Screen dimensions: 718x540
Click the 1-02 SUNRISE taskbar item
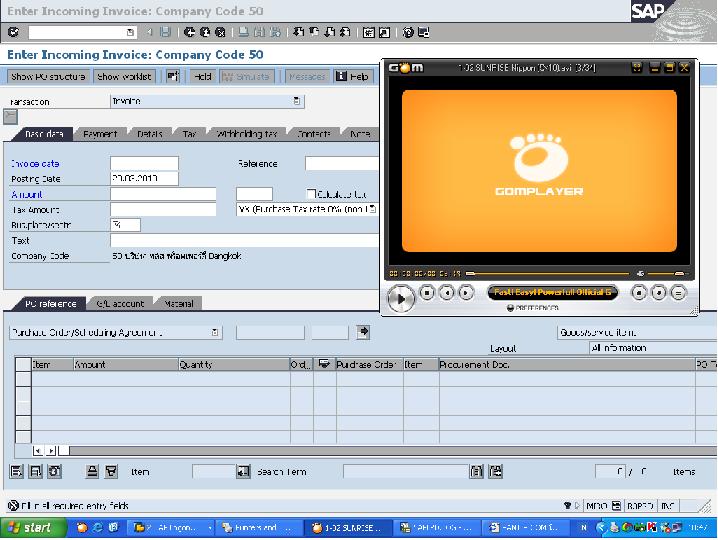(348, 528)
